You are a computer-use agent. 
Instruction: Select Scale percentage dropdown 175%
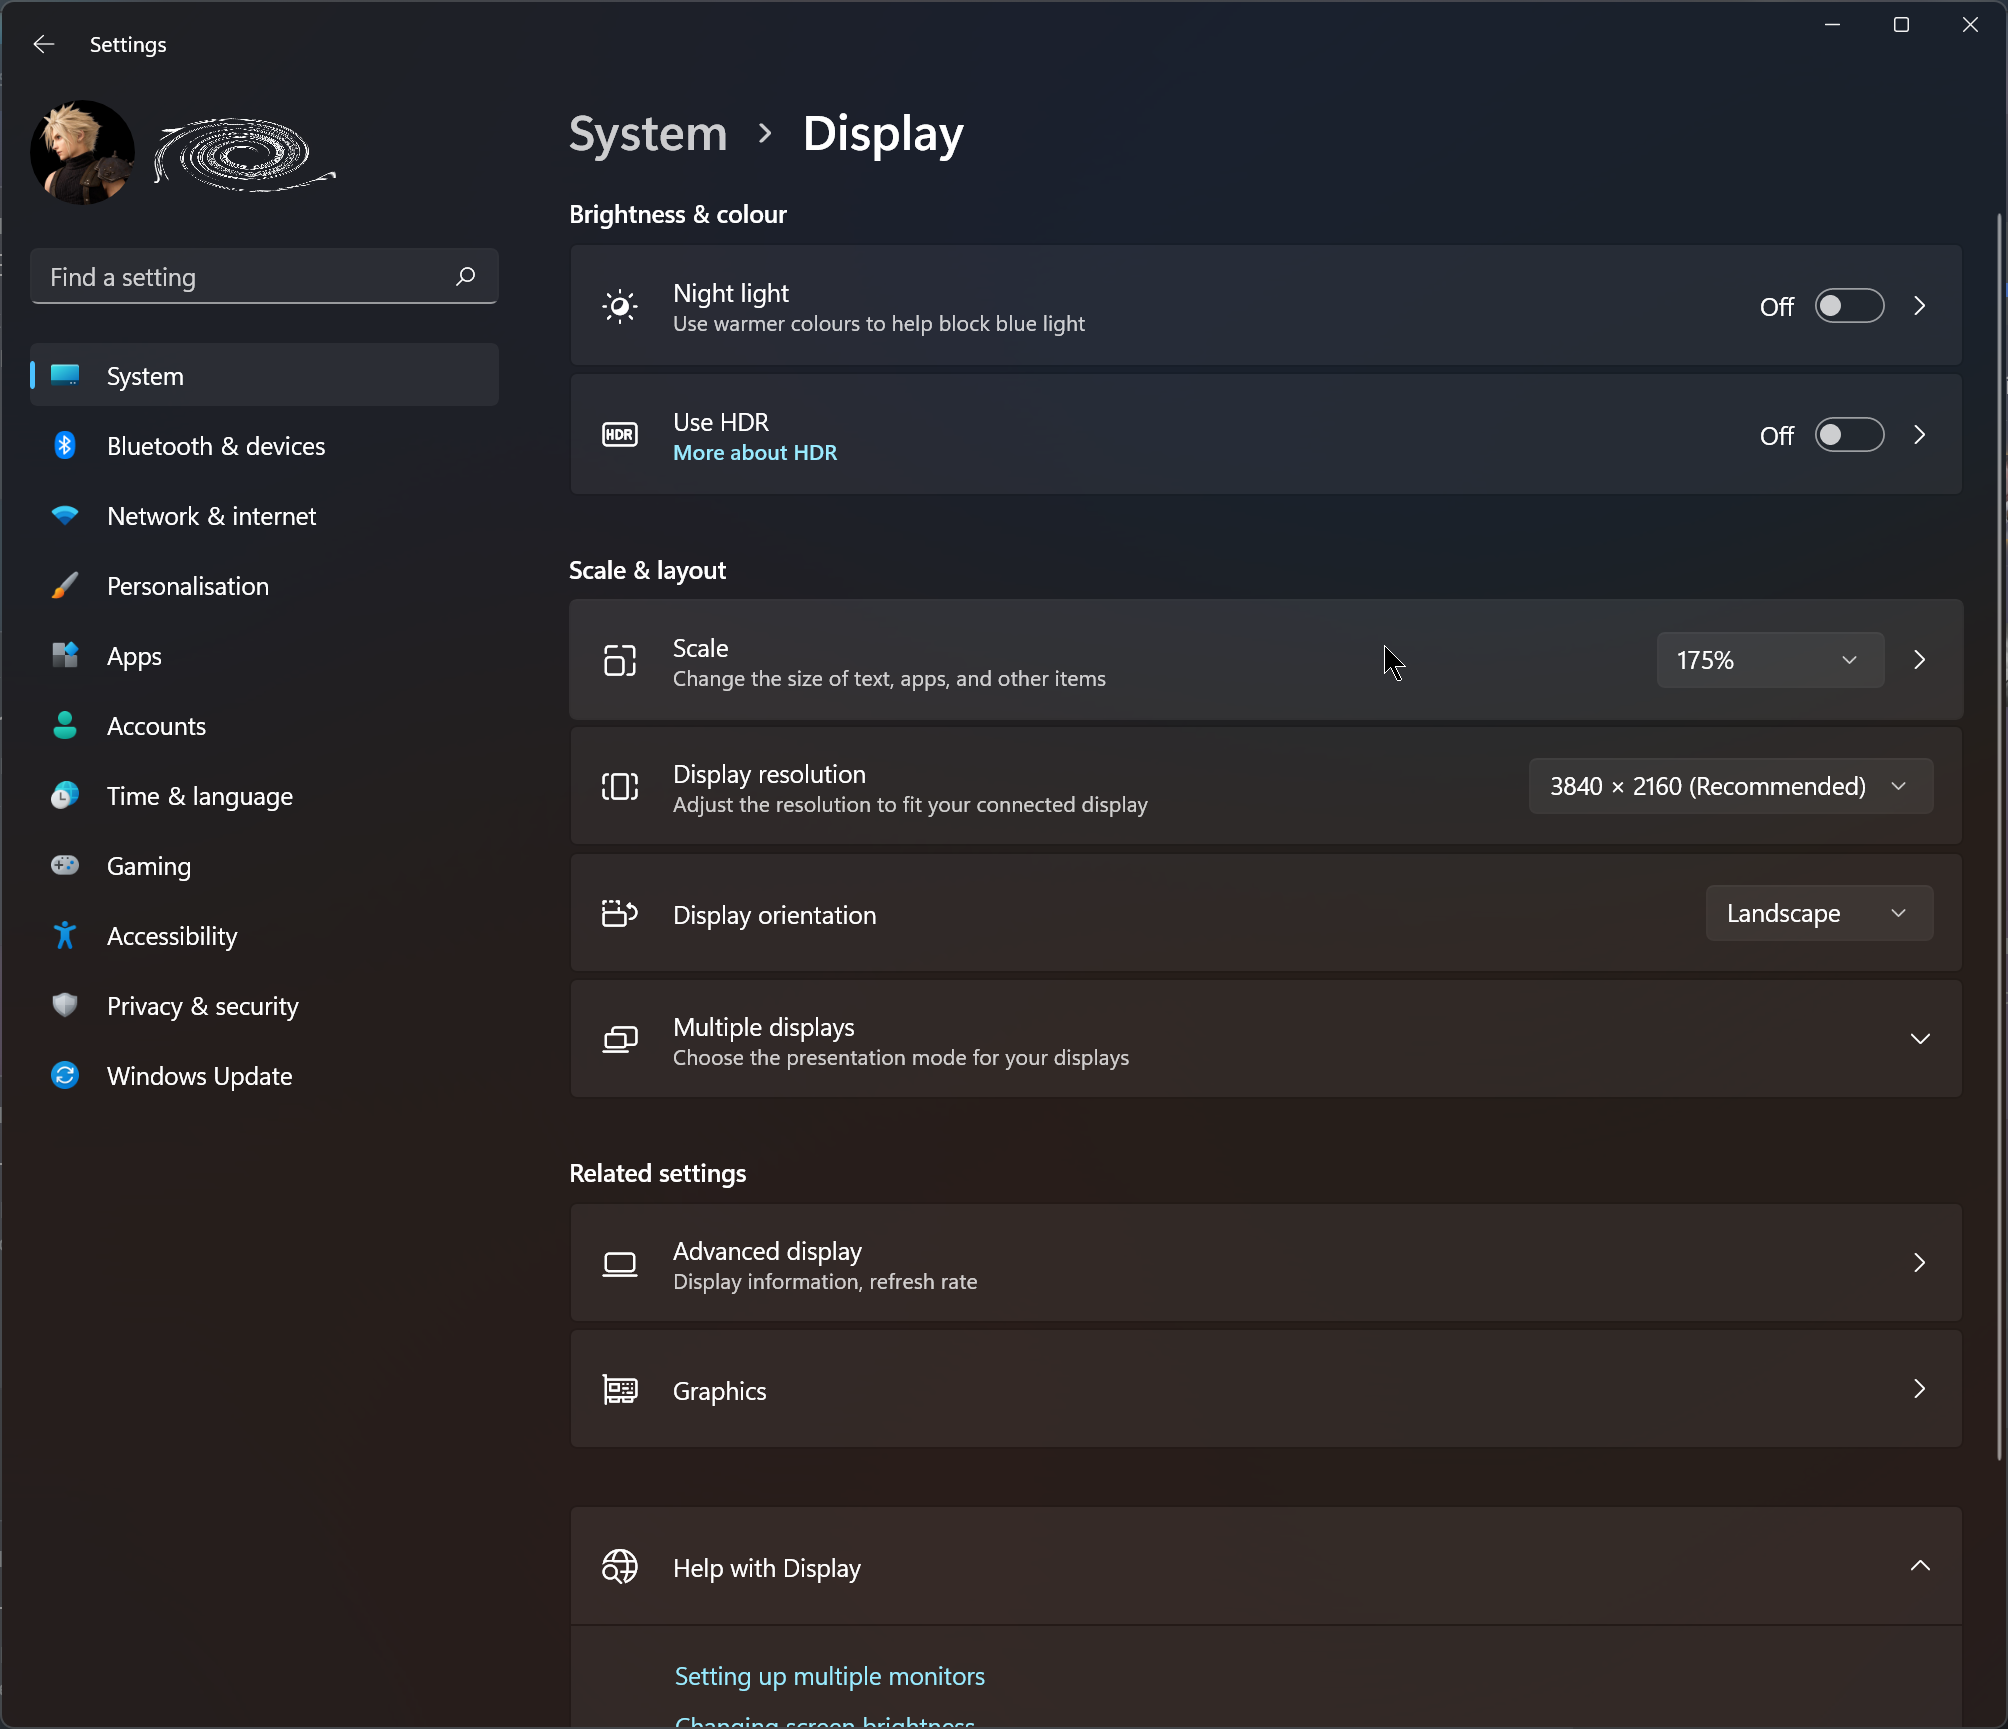point(1769,661)
